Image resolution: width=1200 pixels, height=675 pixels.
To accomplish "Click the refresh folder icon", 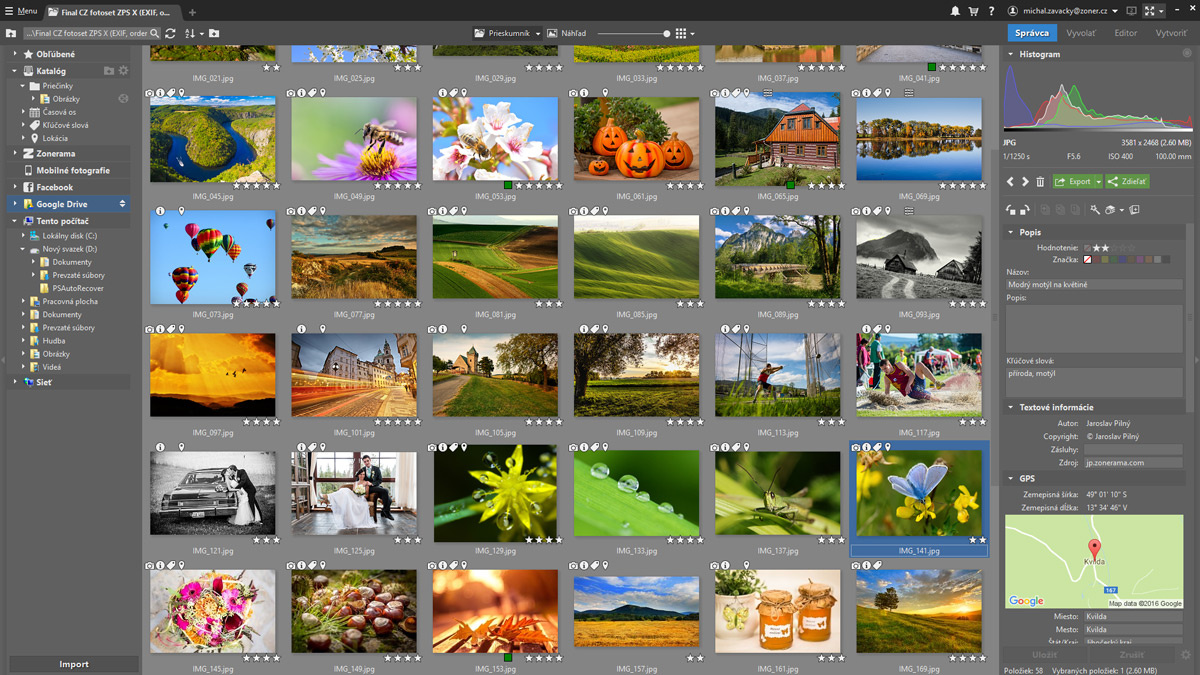I will tap(171, 33).
